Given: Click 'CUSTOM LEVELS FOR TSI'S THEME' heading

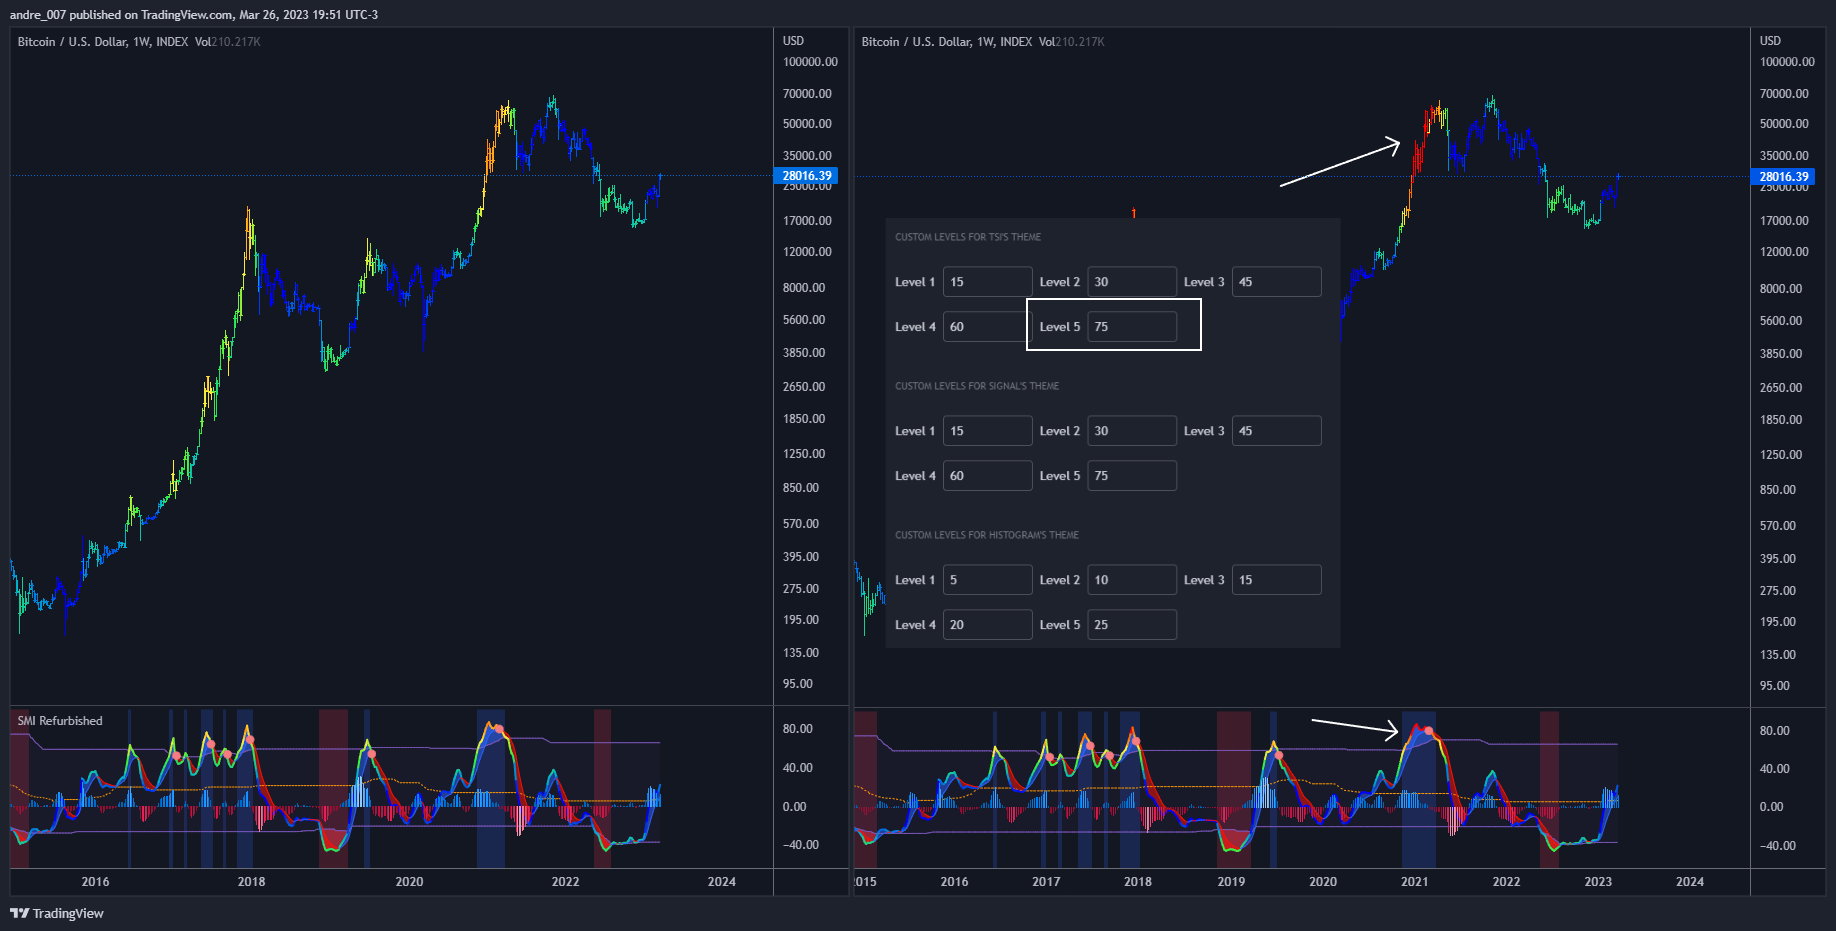Looking at the screenshot, I should [968, 237].
